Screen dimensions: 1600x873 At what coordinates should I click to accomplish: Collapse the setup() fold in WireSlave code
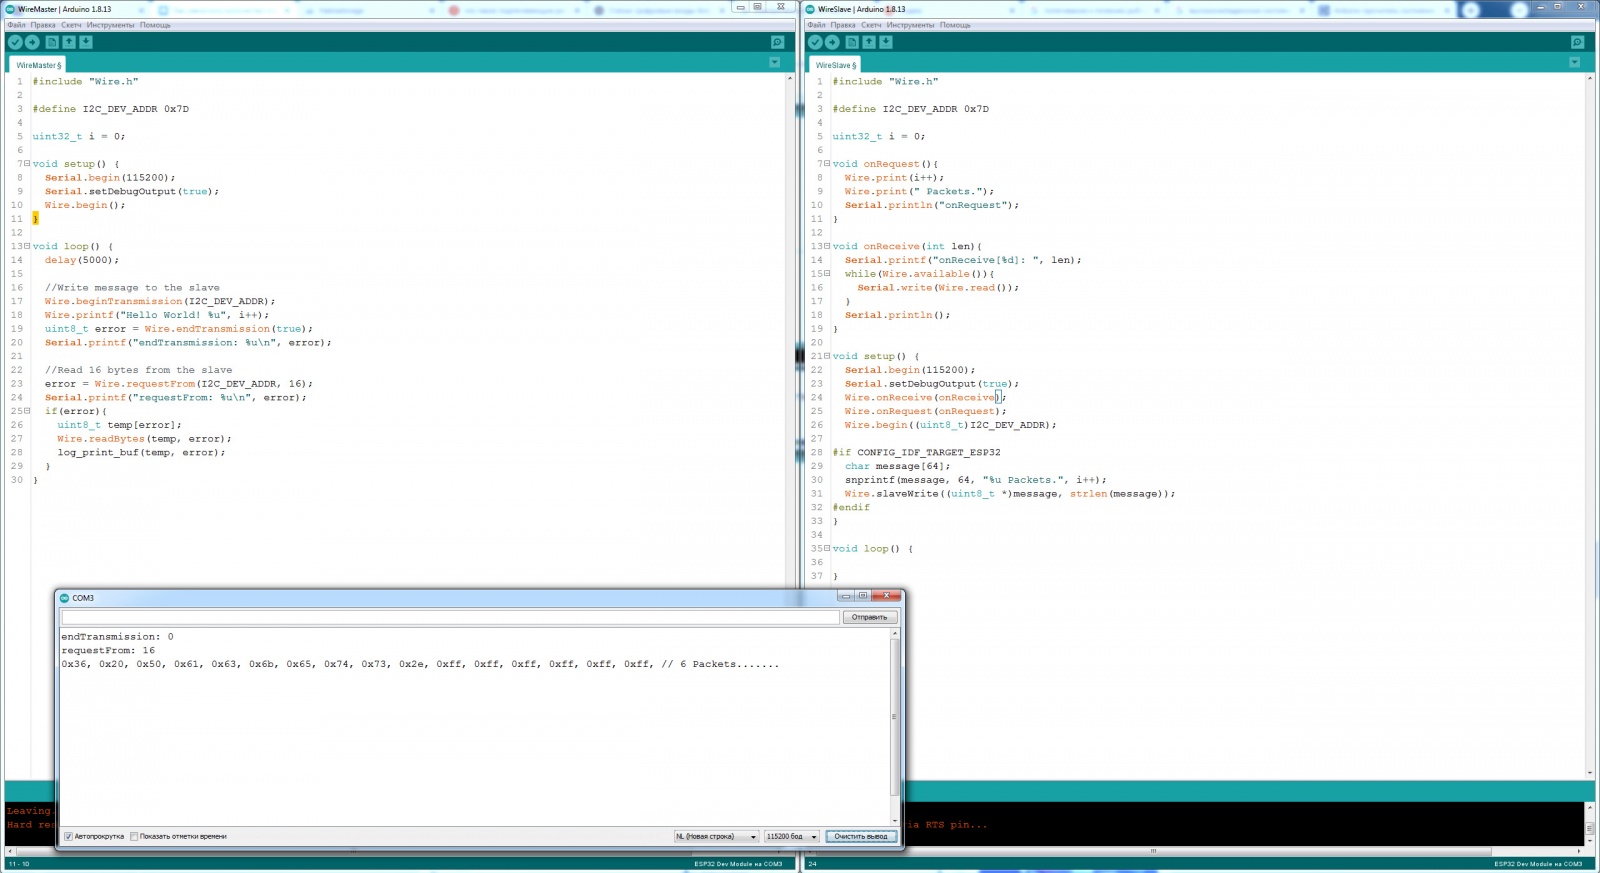pyautogui.click(x=827, y=356)
